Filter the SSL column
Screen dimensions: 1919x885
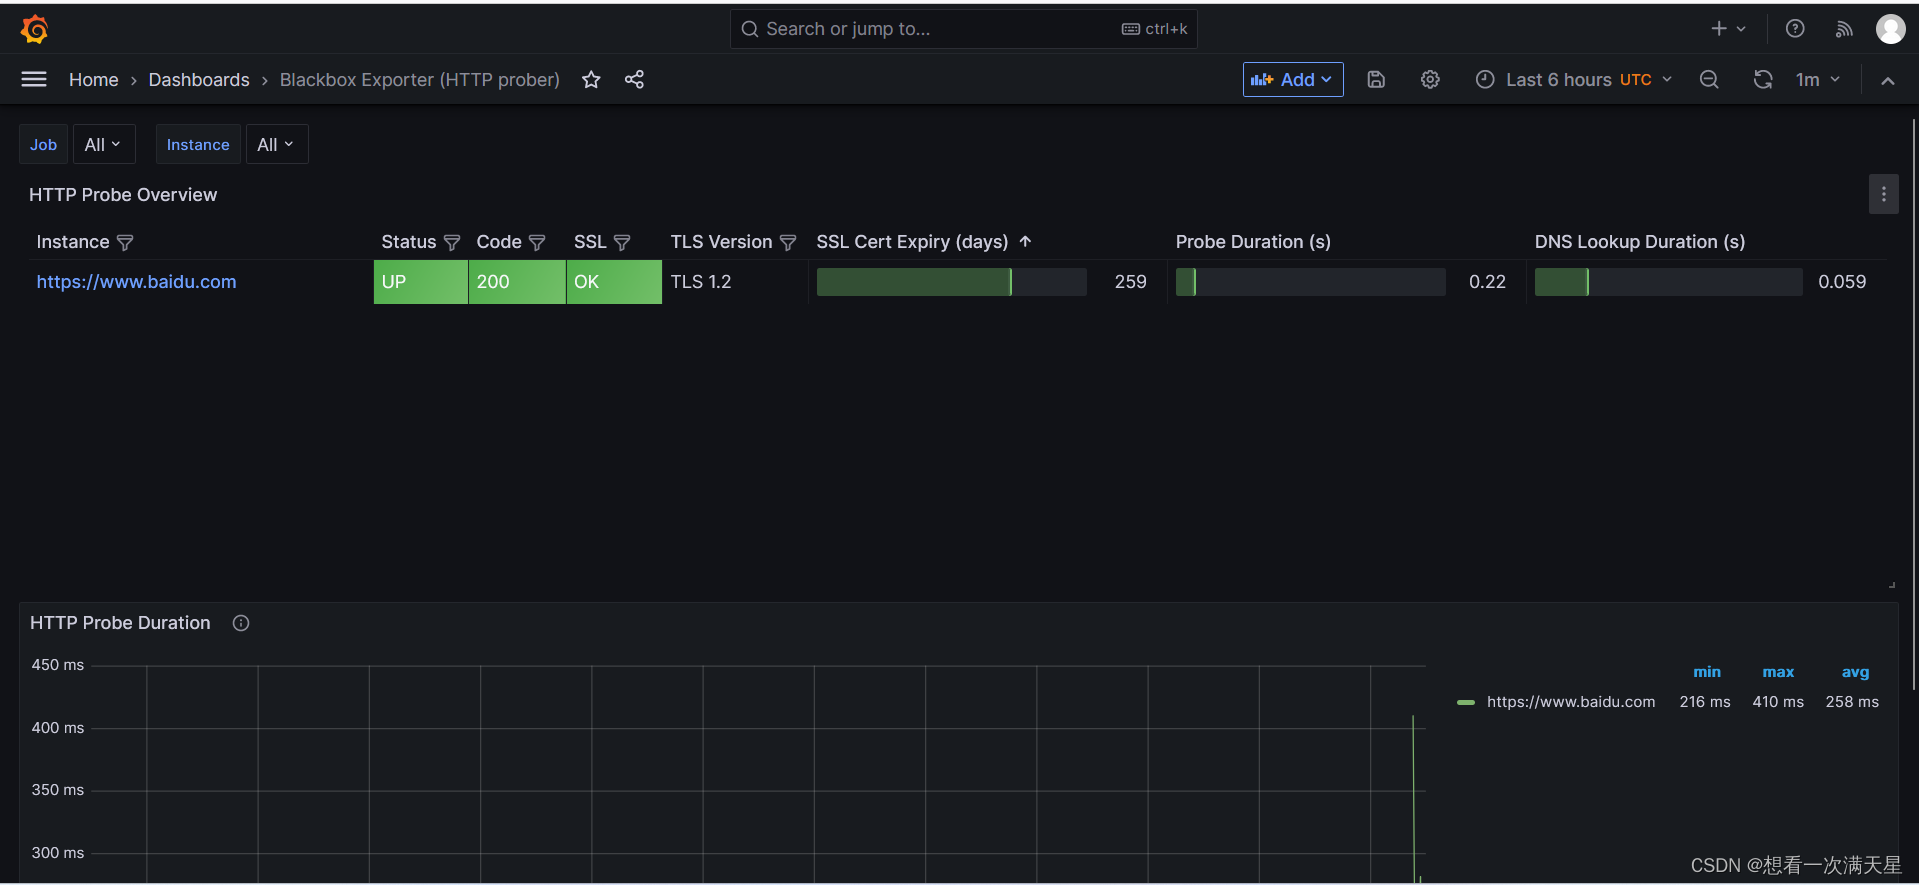622,242
